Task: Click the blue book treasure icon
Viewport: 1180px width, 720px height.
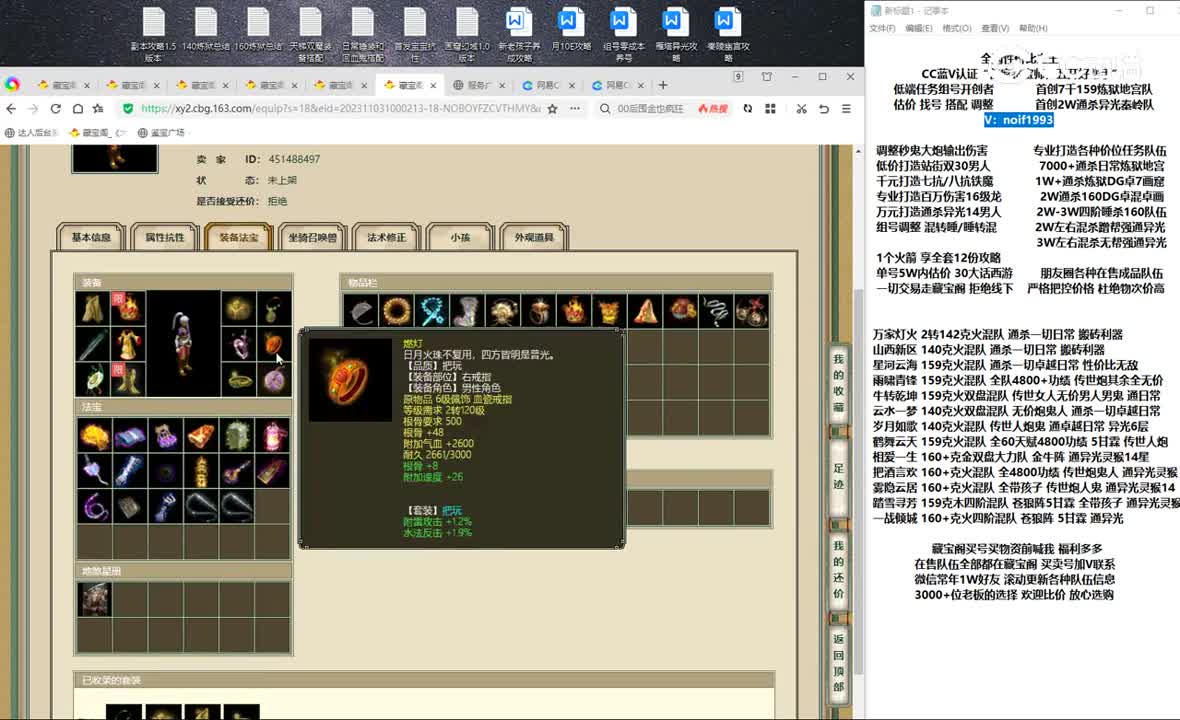Action: 129,436
